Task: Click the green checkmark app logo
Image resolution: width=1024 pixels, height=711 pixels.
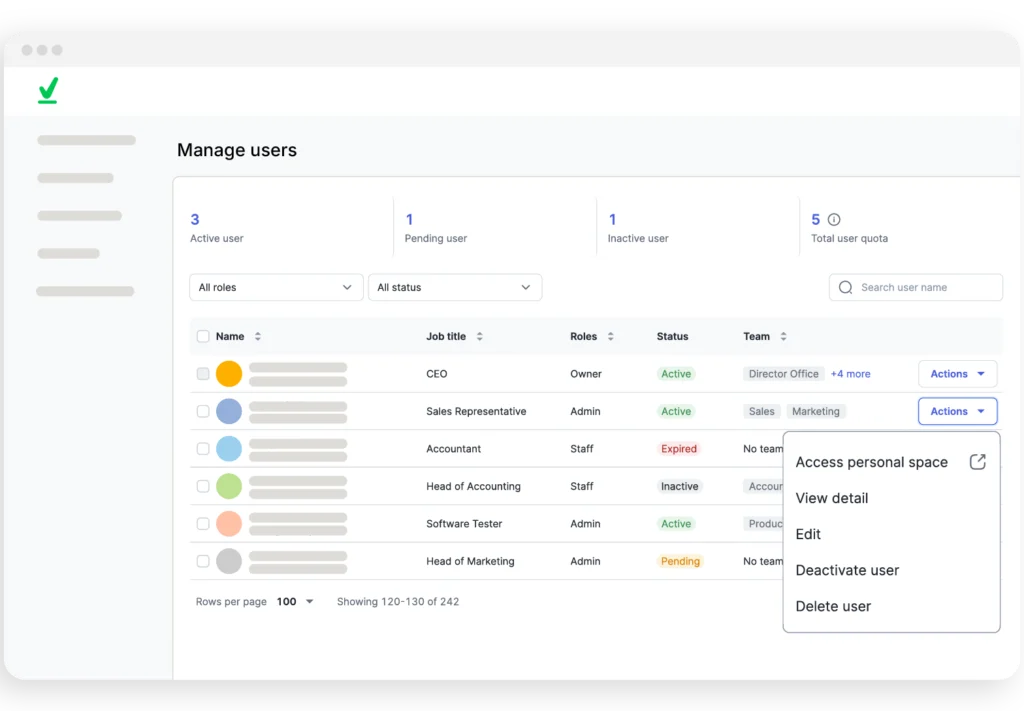Action: click(x=48, y=90)
